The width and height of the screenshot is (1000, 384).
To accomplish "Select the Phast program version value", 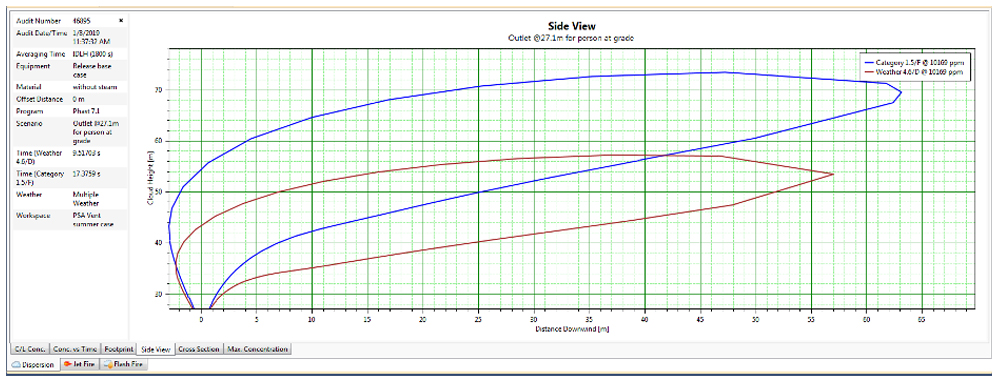I will [x=85, y=111].
